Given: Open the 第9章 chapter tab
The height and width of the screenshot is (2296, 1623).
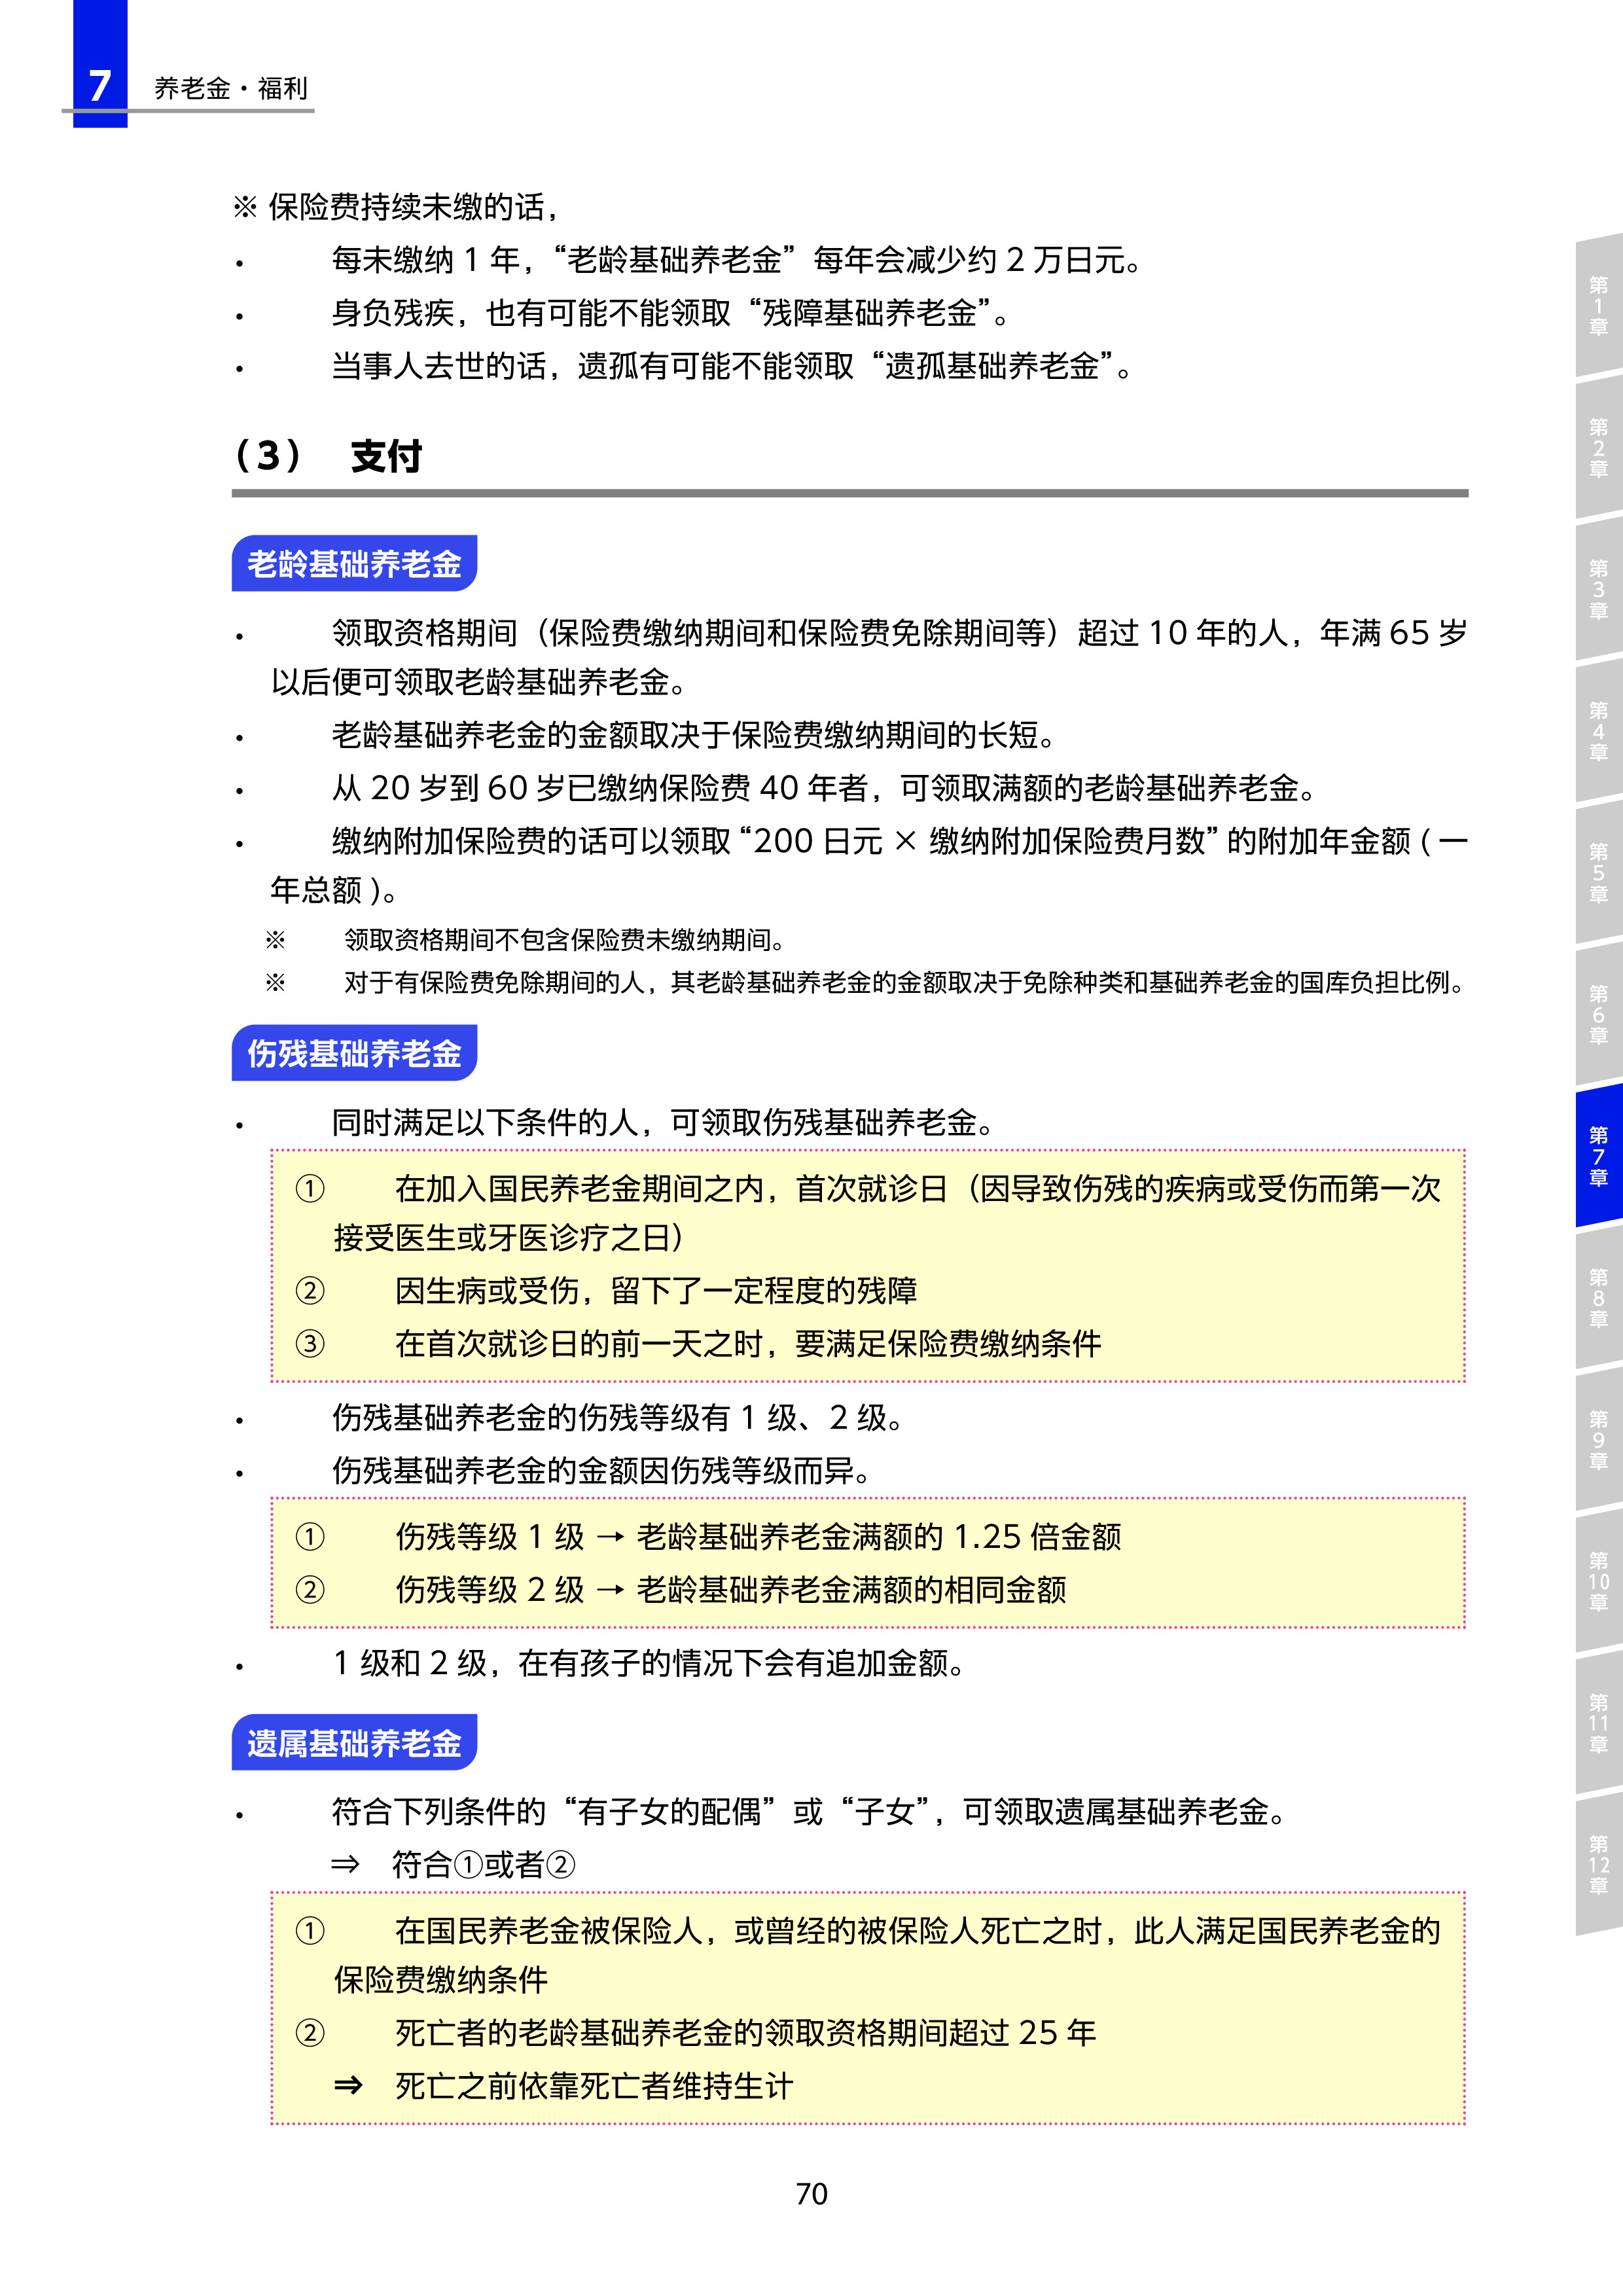Looking at the screenshot, I should pyautogui.click(x=1598, y=1440).
